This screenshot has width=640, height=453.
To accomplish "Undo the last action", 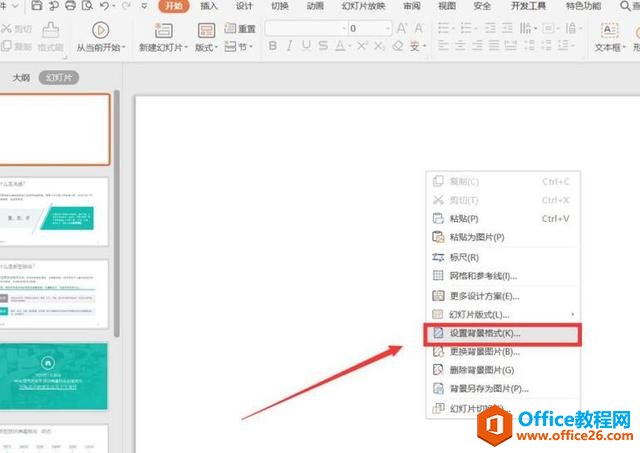I will (104, 5).
